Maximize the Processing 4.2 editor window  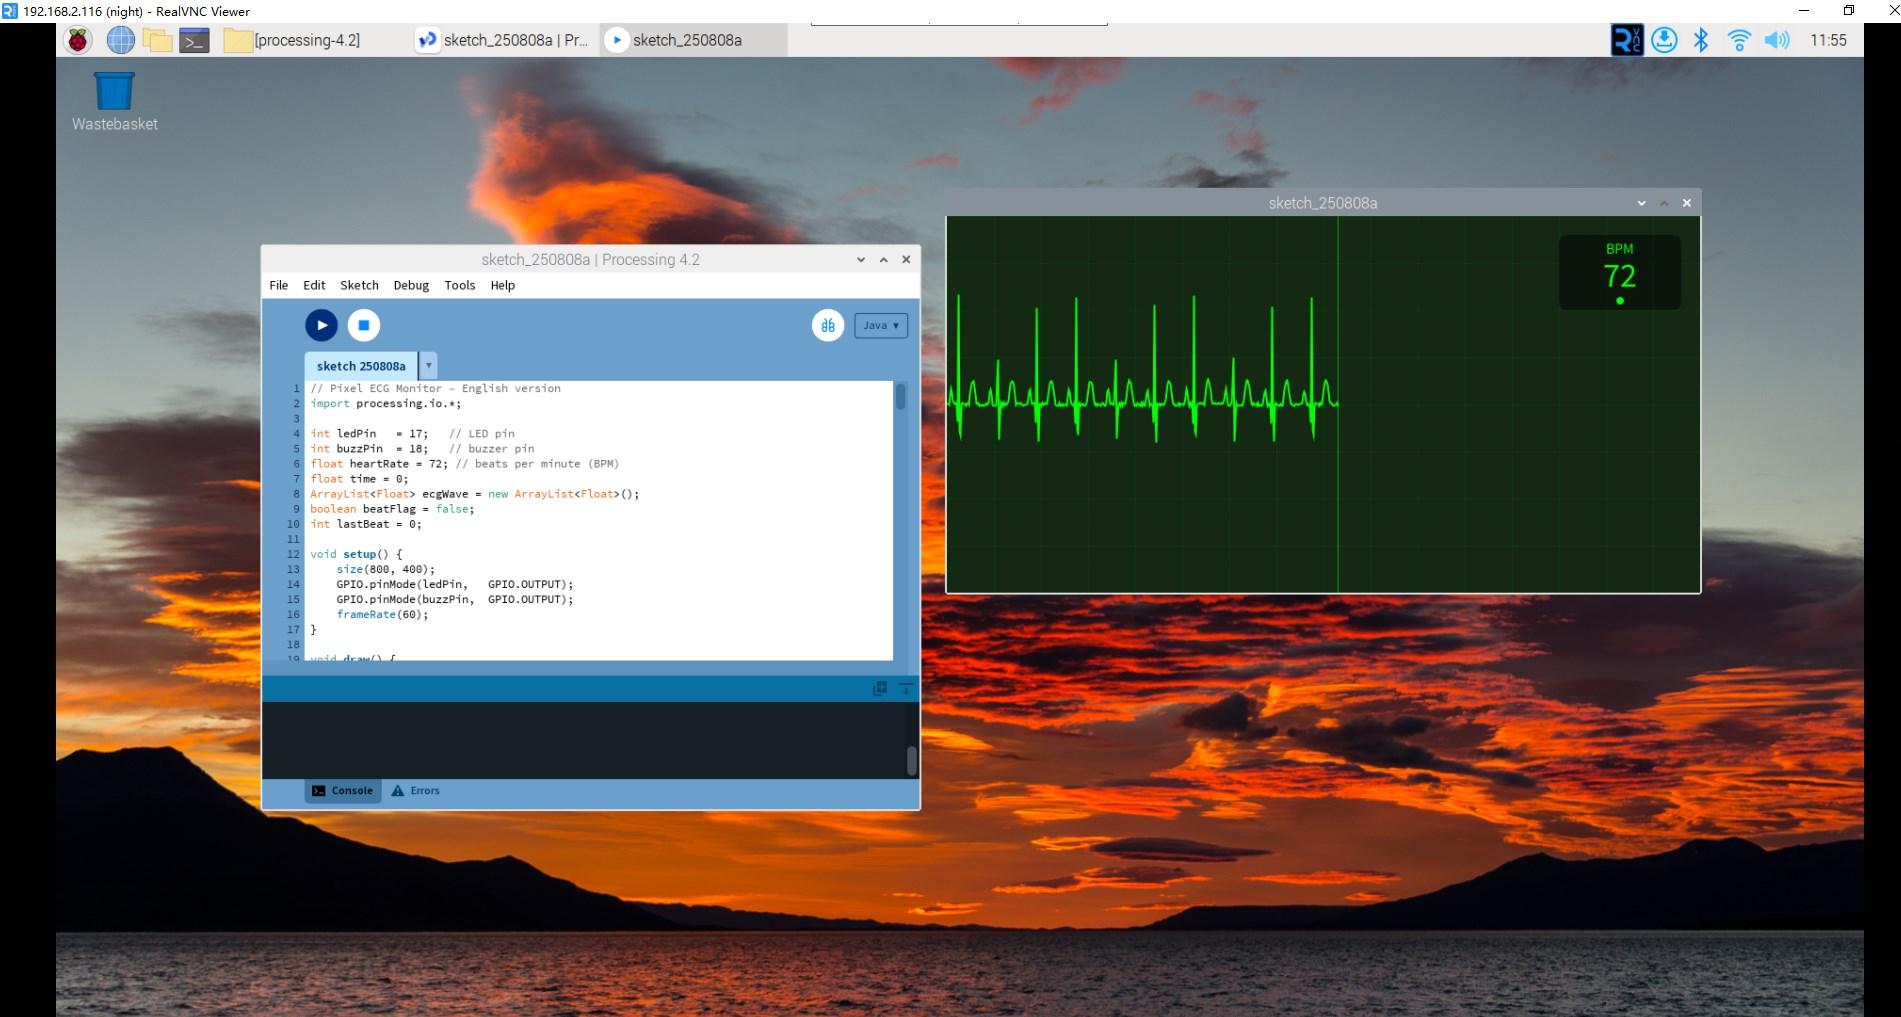[883, 259]
